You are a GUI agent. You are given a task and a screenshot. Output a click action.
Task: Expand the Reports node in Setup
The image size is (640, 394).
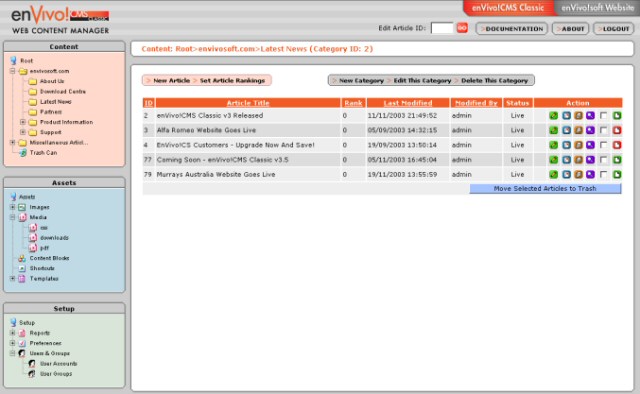point(13,333)
